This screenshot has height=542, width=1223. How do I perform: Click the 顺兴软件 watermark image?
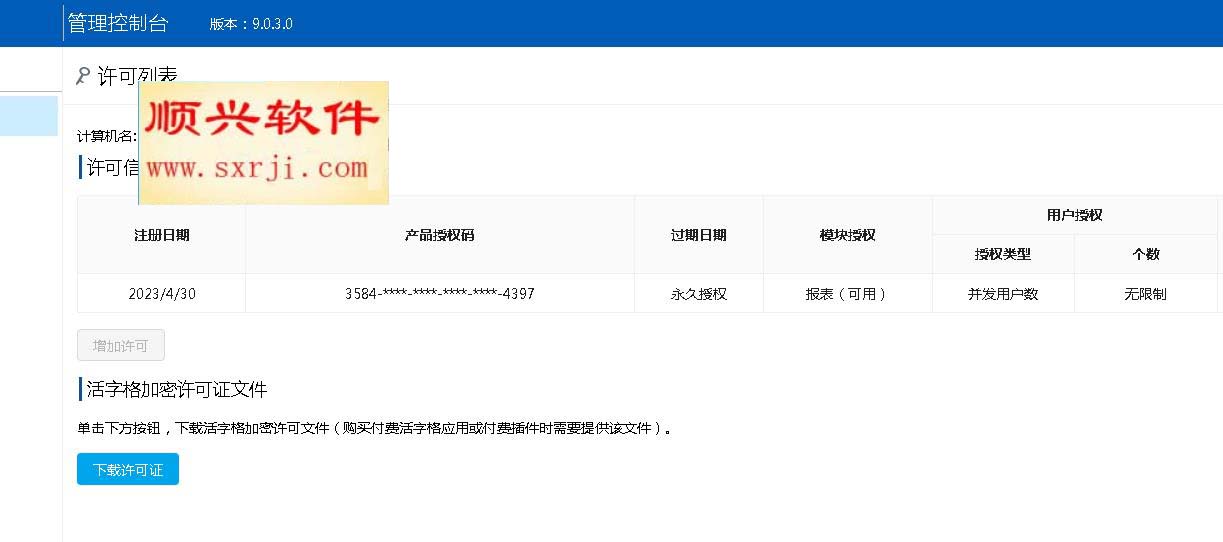click(x=263, y=143)
